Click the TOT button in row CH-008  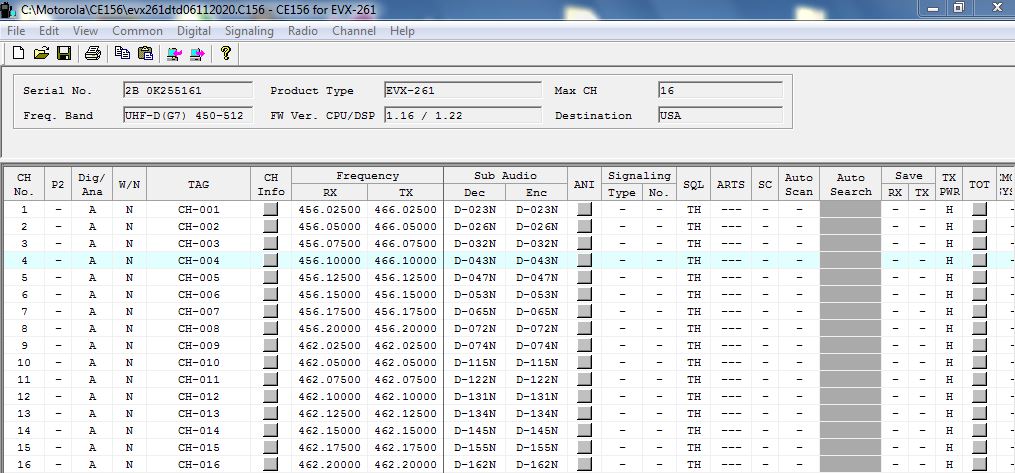(x=979, y=328)
